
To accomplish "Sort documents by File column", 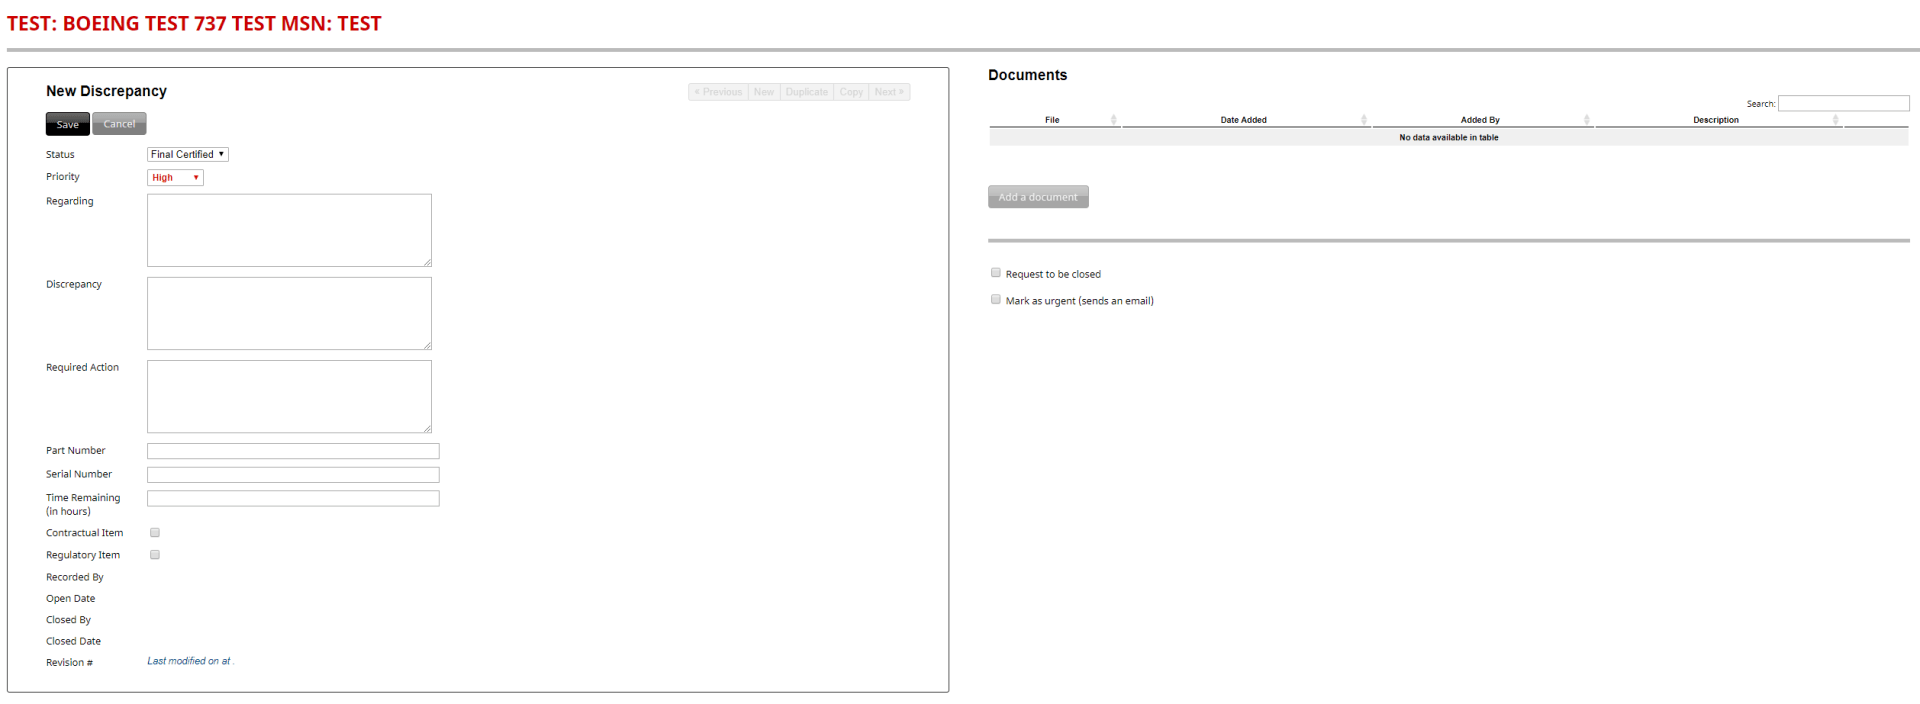I will pyautogui.click(x=1054, y=120).
